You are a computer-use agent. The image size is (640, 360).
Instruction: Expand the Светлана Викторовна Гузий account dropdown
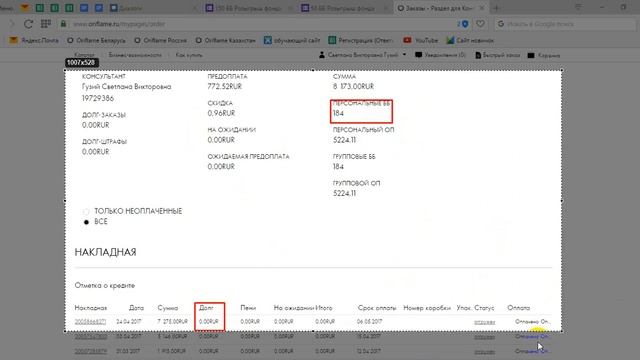(362, 55)
